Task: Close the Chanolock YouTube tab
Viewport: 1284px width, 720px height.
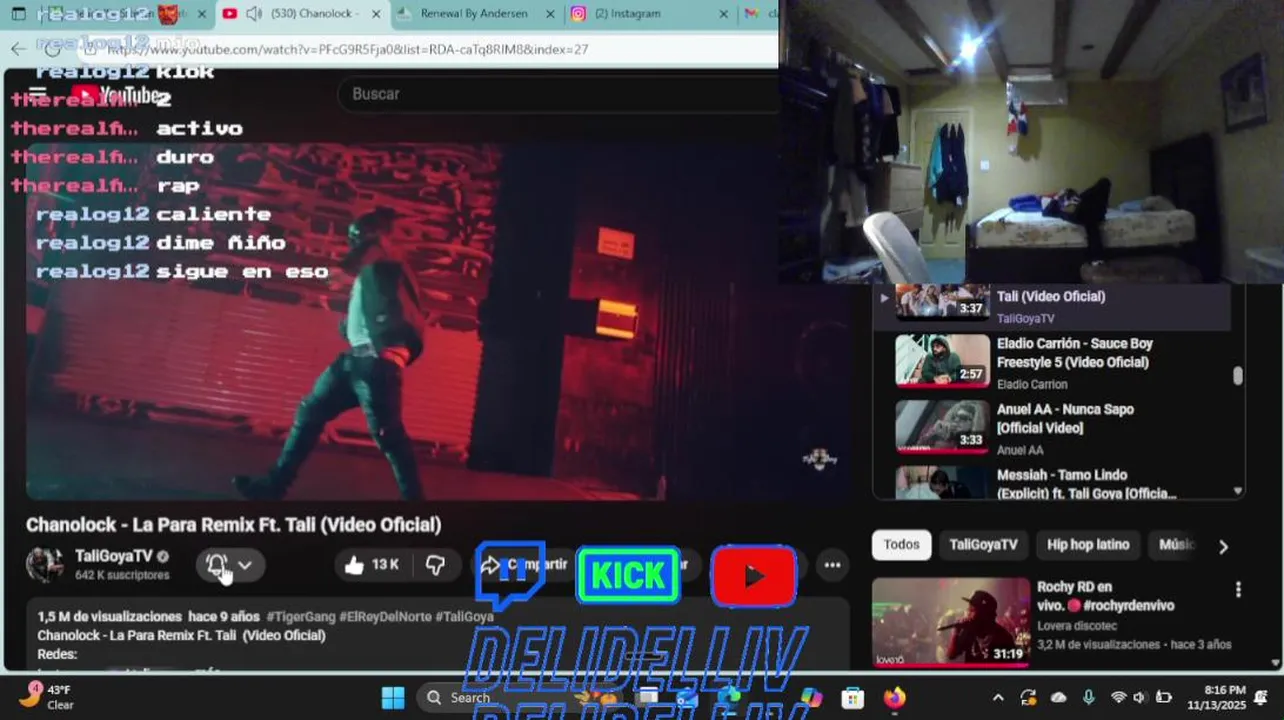Action: coord(376,14)
